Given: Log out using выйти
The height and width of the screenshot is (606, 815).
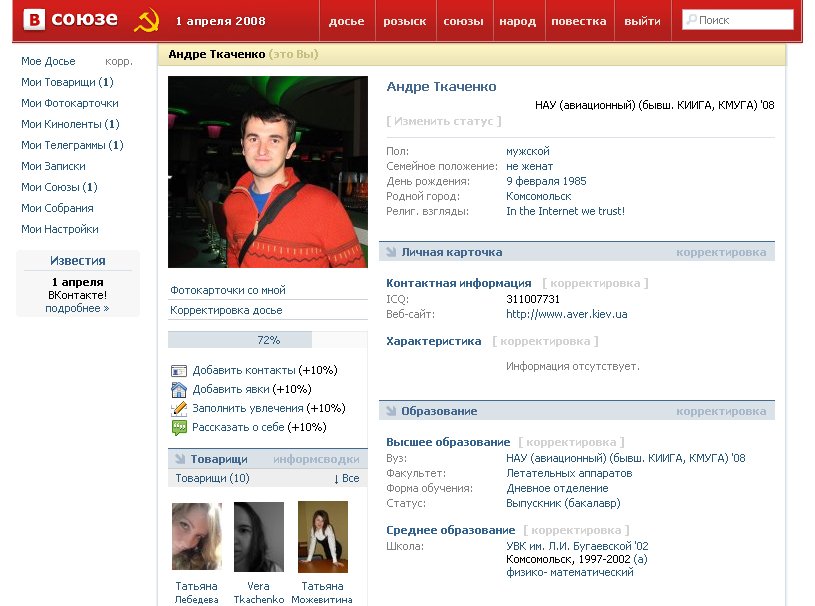Looking at the screenshot, I should coord(641,21).
